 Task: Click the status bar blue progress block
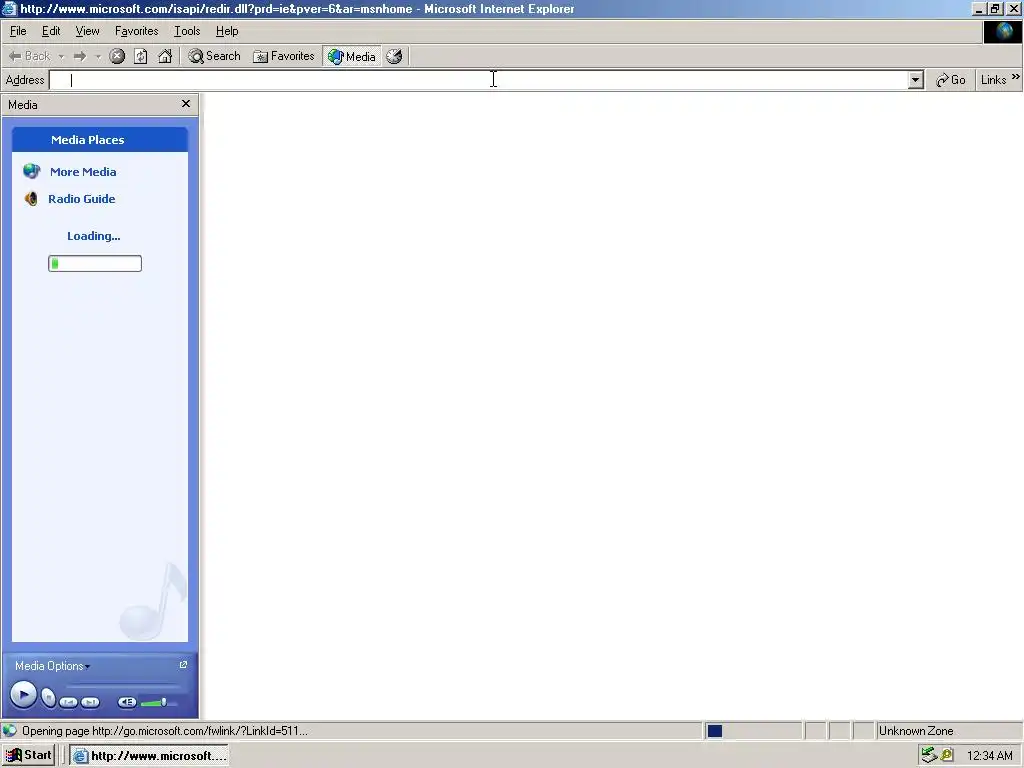[715, 731]
